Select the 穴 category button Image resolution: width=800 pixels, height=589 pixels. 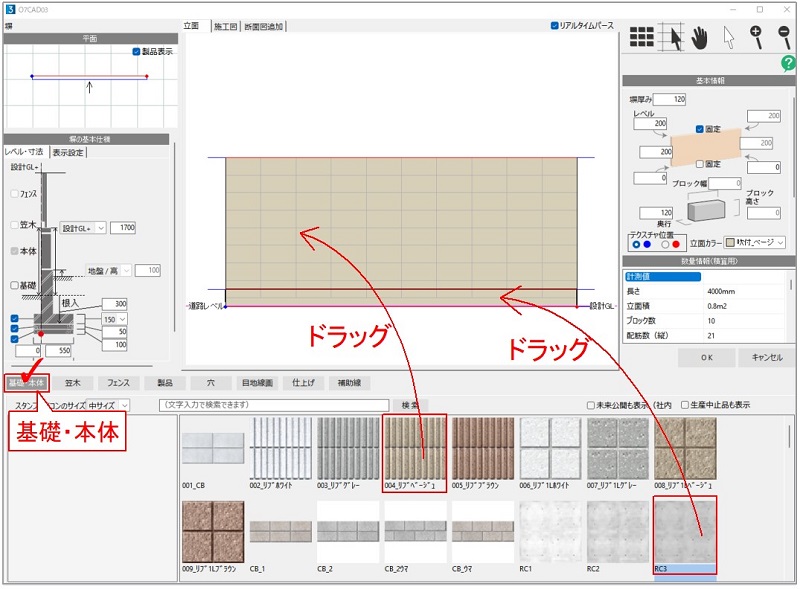[211, 383]
